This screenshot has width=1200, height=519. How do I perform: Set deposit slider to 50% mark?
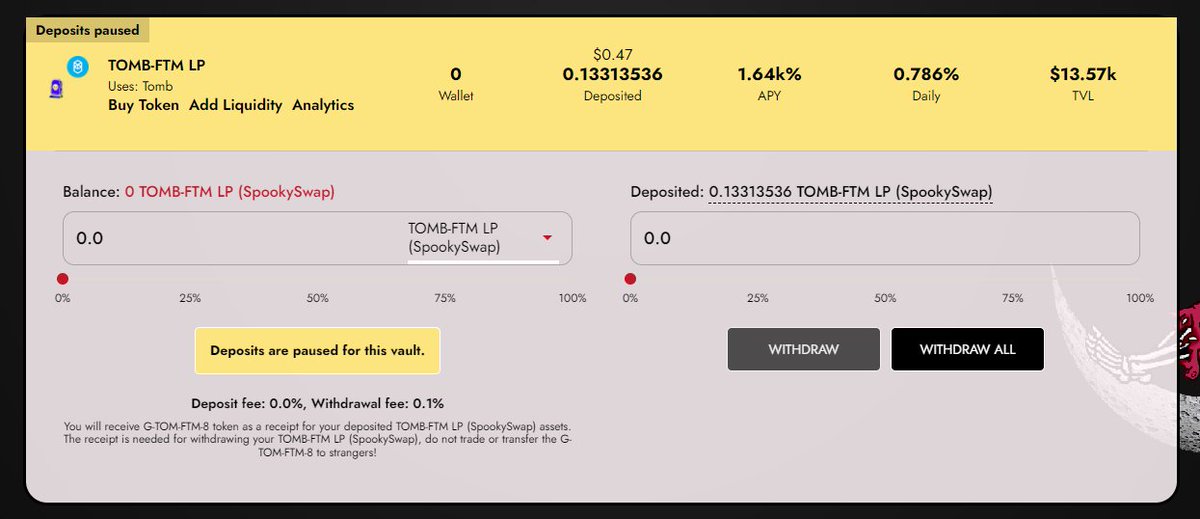318,298
